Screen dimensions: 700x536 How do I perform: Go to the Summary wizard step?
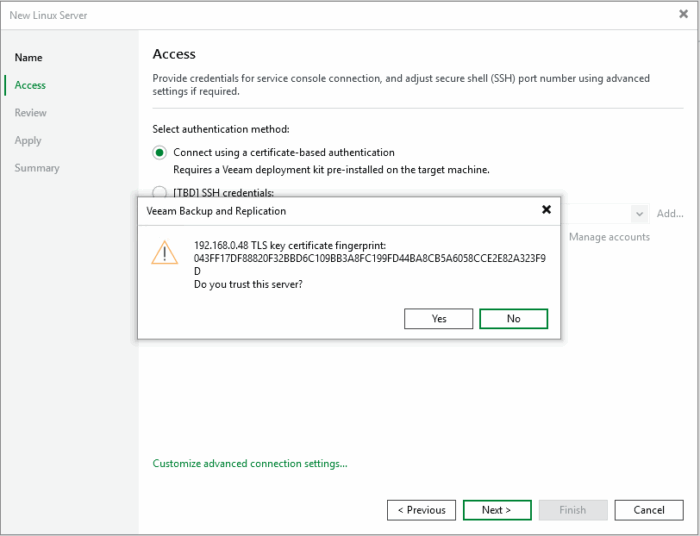coord(37,168)
